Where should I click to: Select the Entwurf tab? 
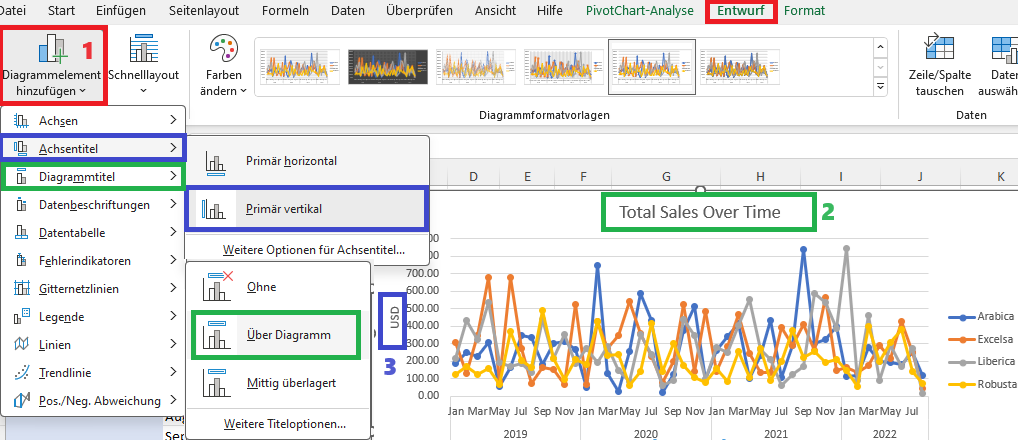741,11
